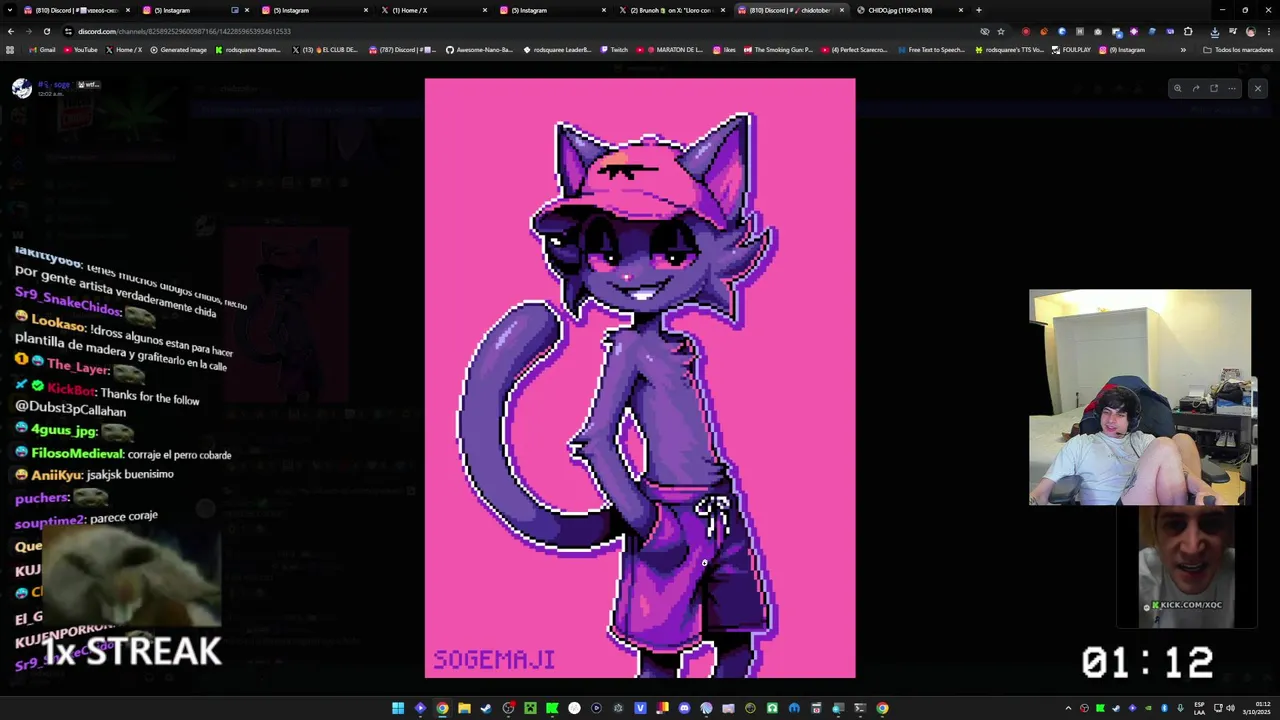Viewport: 1280px width, 720px height.
Task: Open the tab search dropdown arrow
Action: pos(10,10)
